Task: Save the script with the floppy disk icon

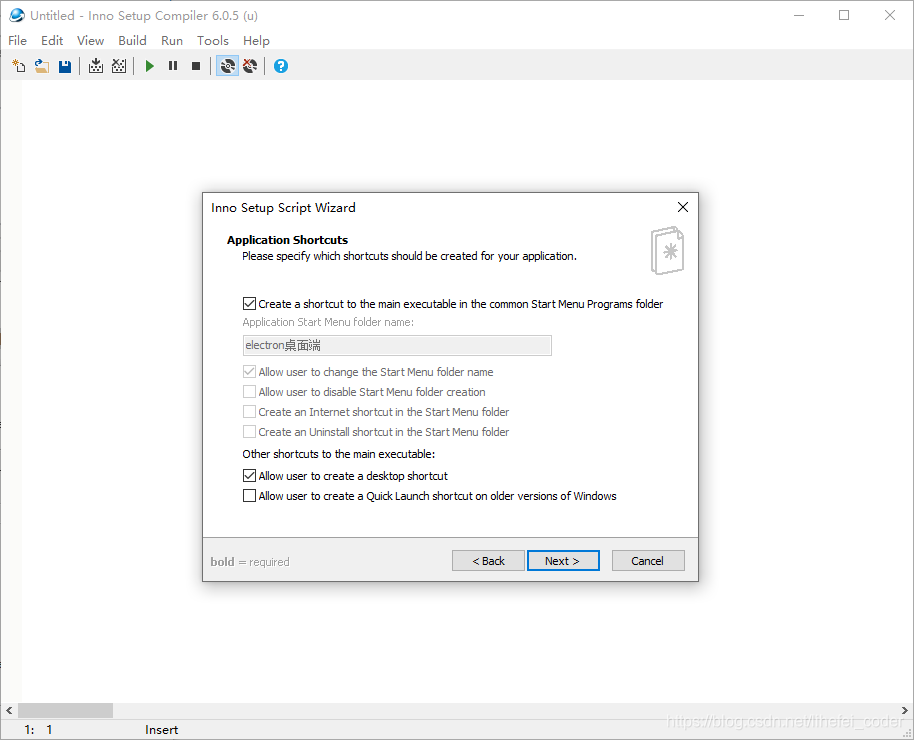Action: (x=65, y=66)
